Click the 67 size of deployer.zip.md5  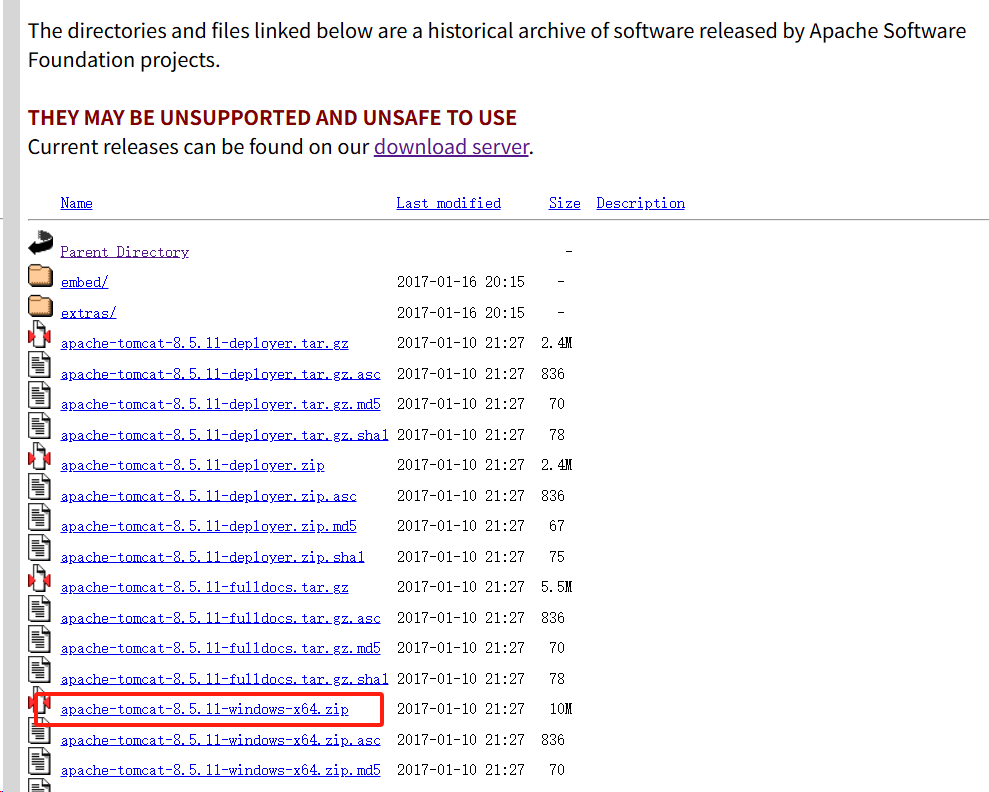coord(557,526)
